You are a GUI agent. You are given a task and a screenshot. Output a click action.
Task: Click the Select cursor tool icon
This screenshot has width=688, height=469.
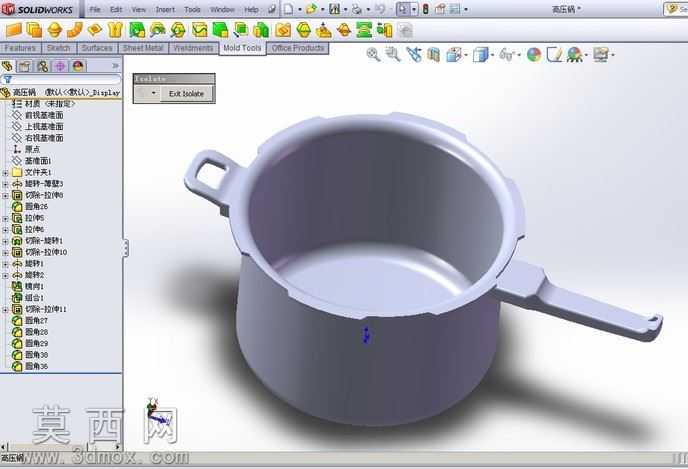[402, 9]
